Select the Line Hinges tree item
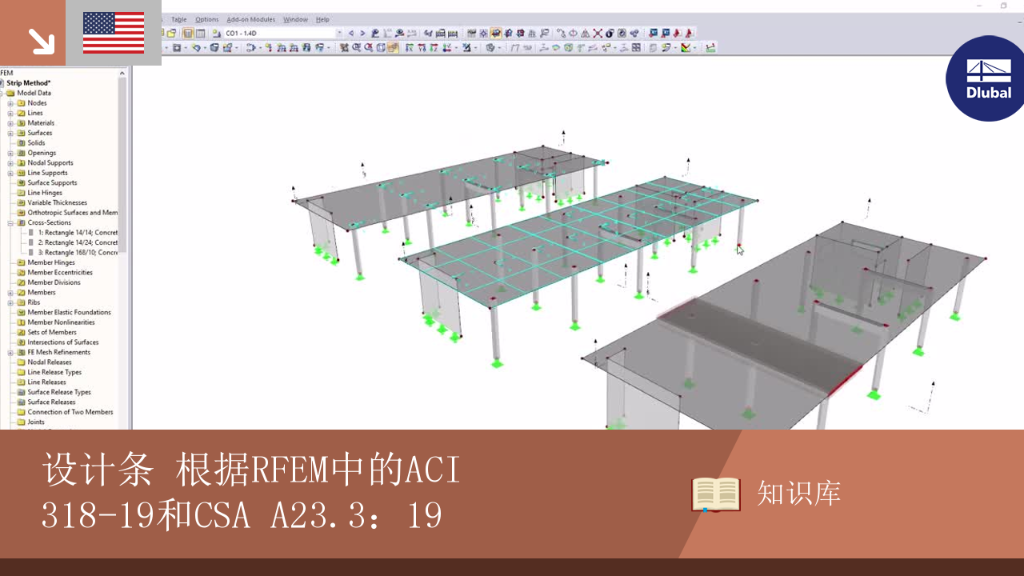Image resolution: width=1024 pixels, height=576 pixels. [44, 193]
